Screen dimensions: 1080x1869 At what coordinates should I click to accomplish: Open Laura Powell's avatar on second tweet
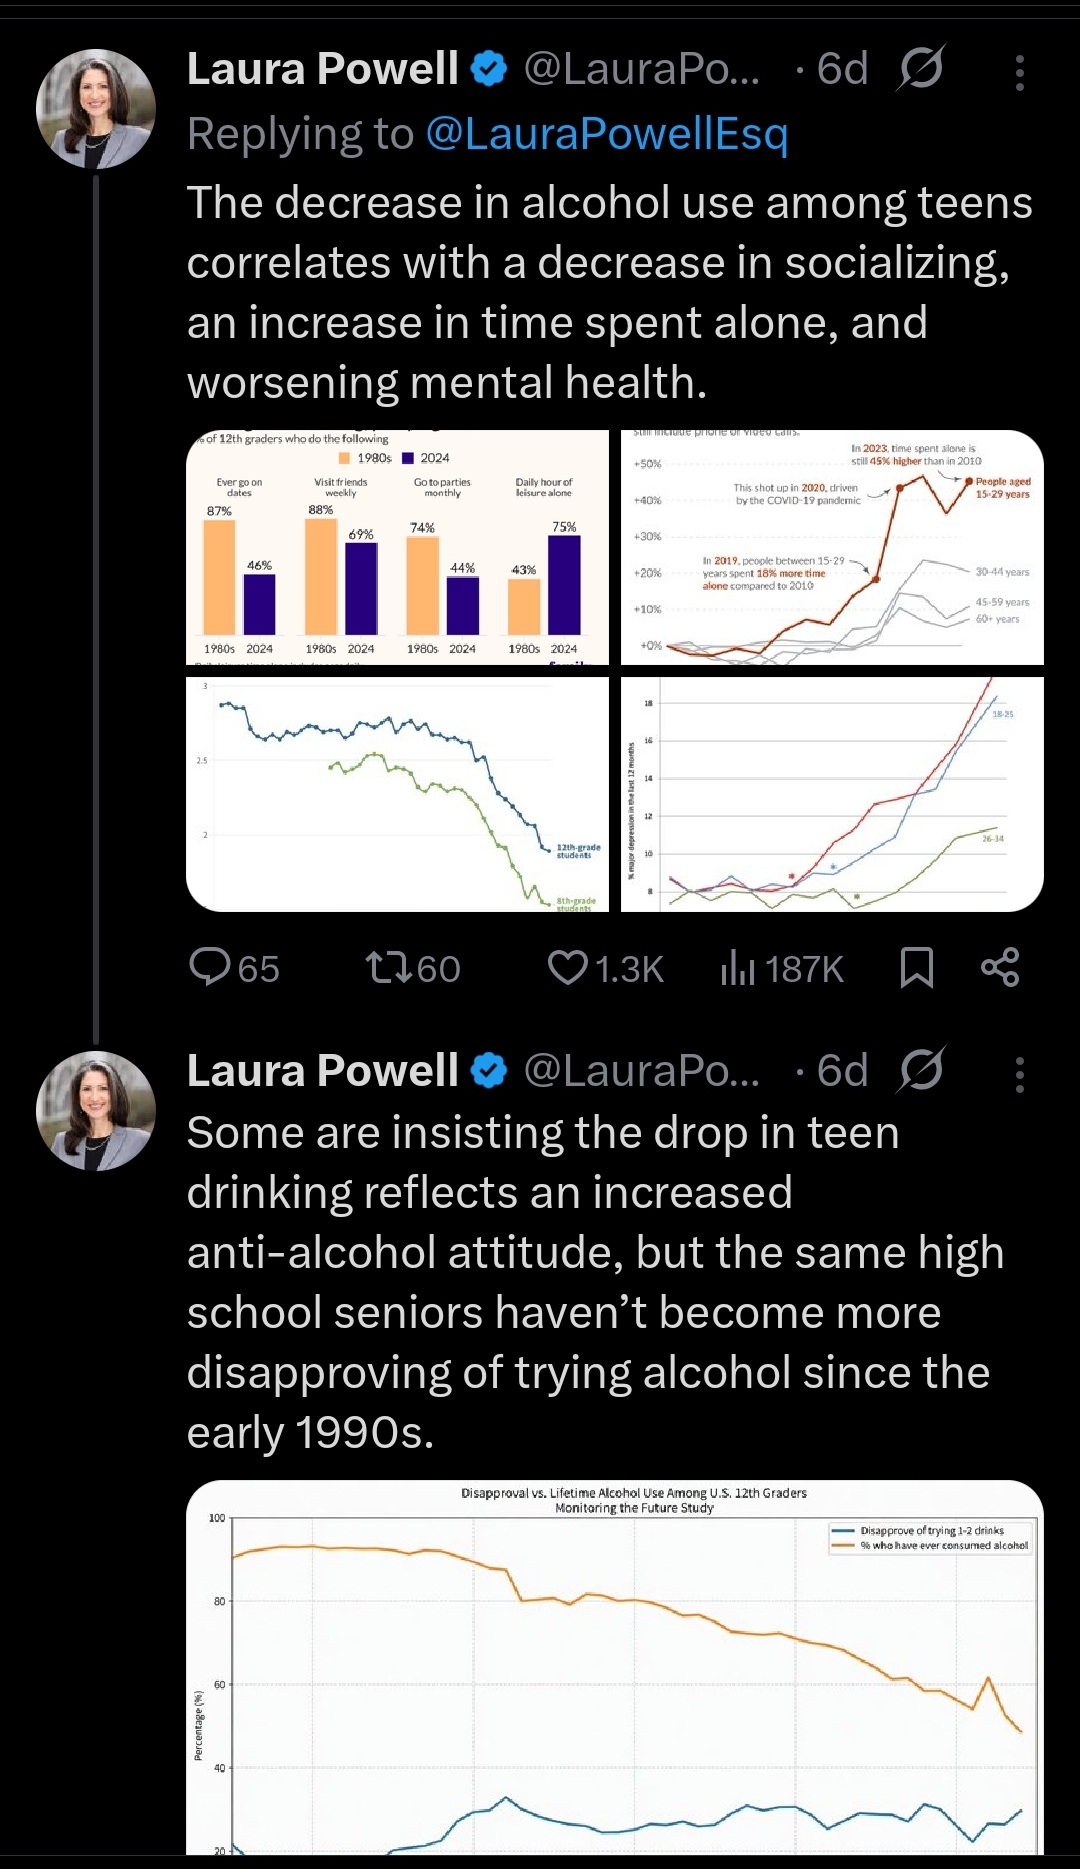click(96, 1111)
